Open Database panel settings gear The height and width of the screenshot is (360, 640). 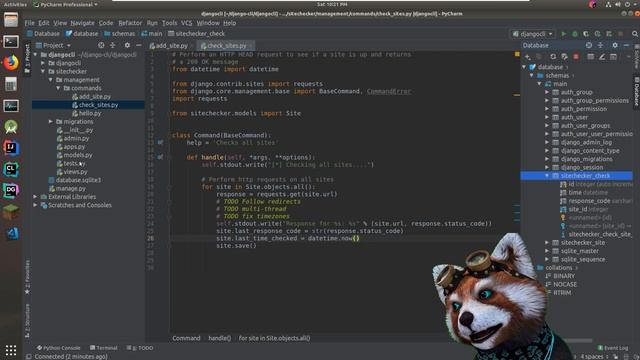click(615, 45)
